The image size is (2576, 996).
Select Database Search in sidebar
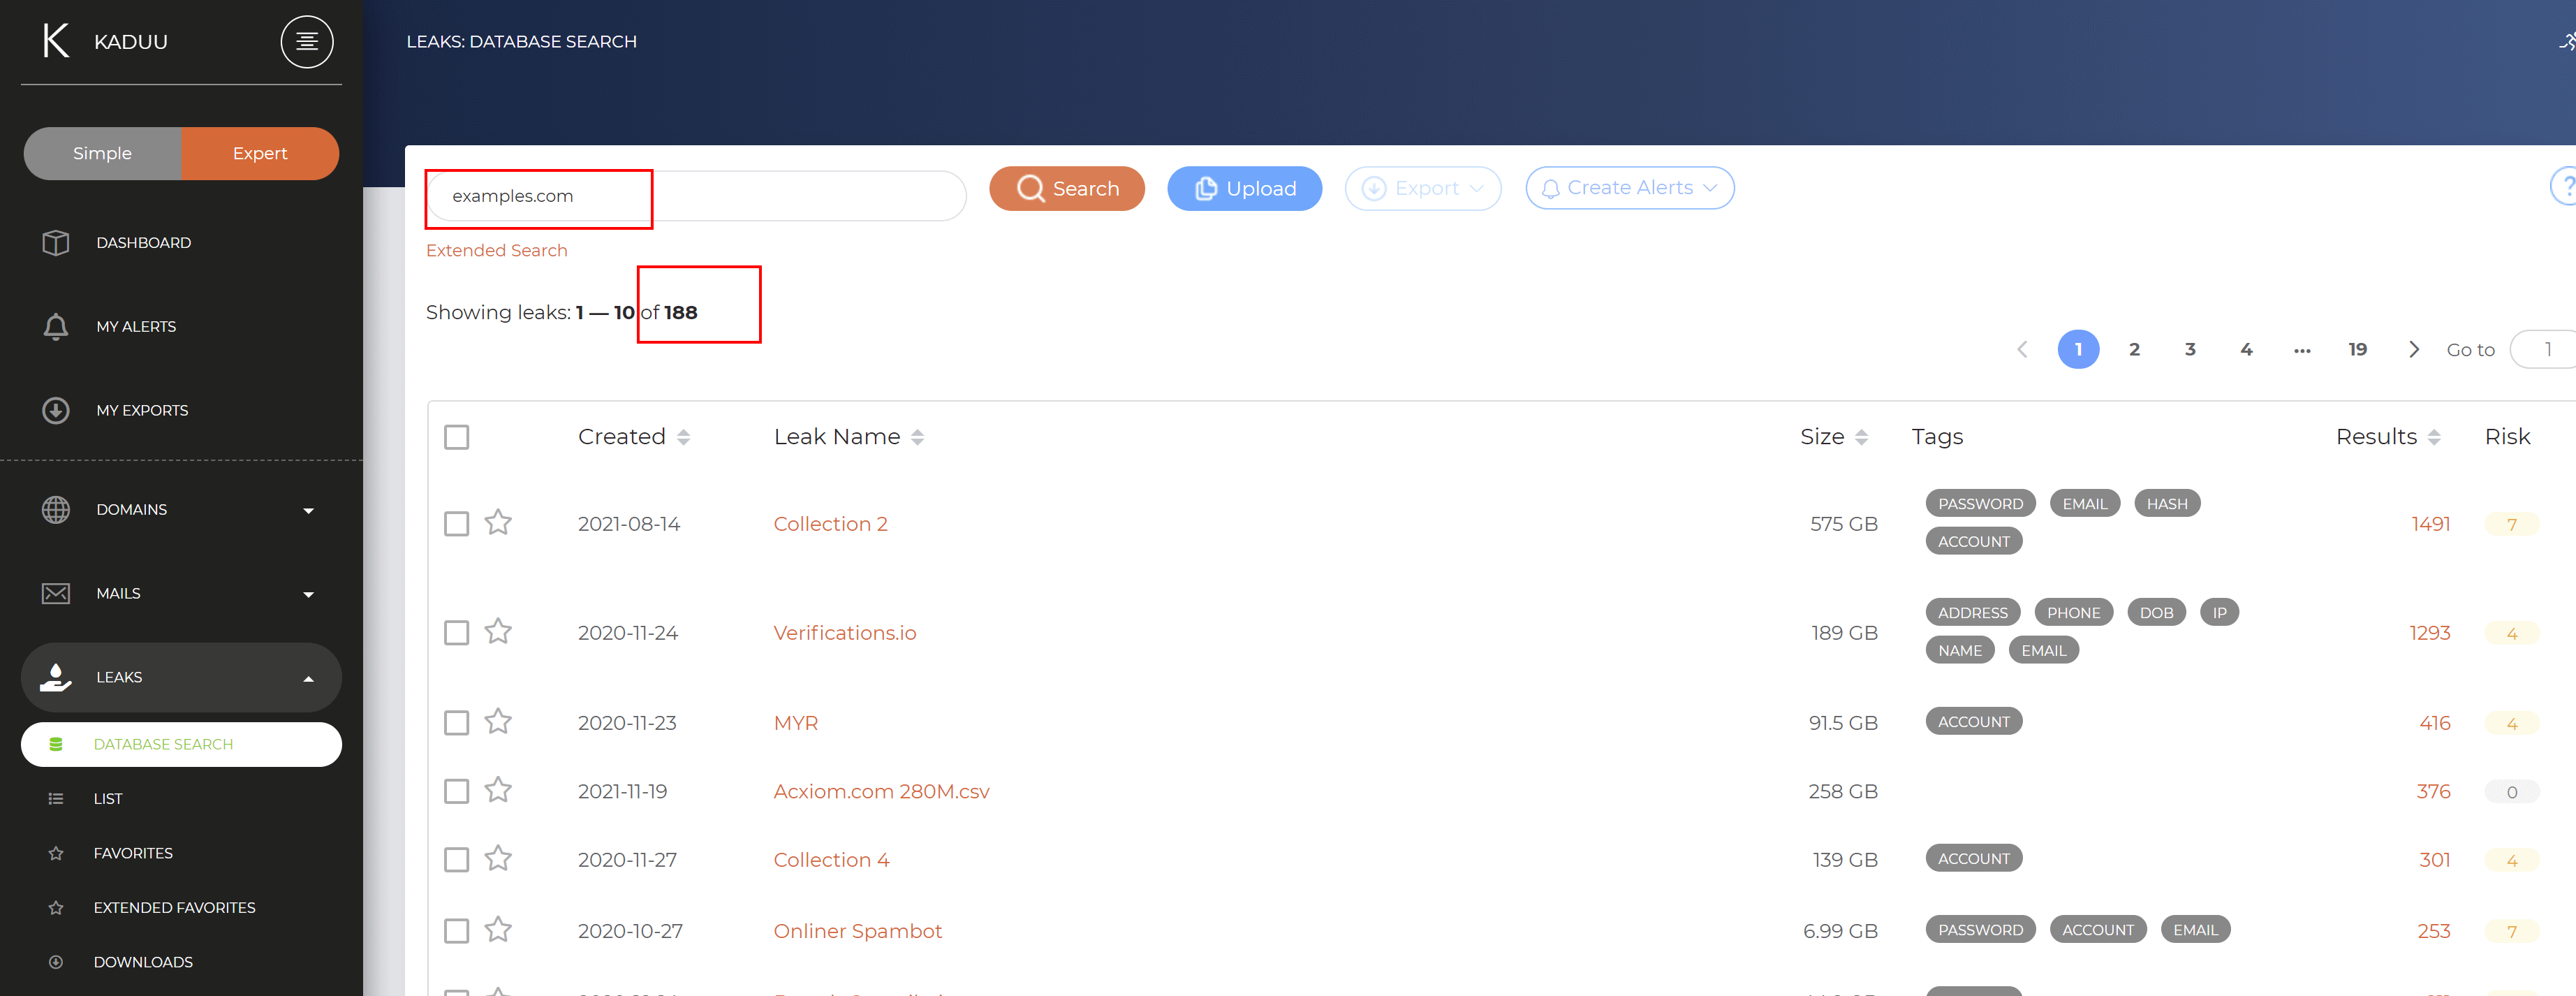181,744
